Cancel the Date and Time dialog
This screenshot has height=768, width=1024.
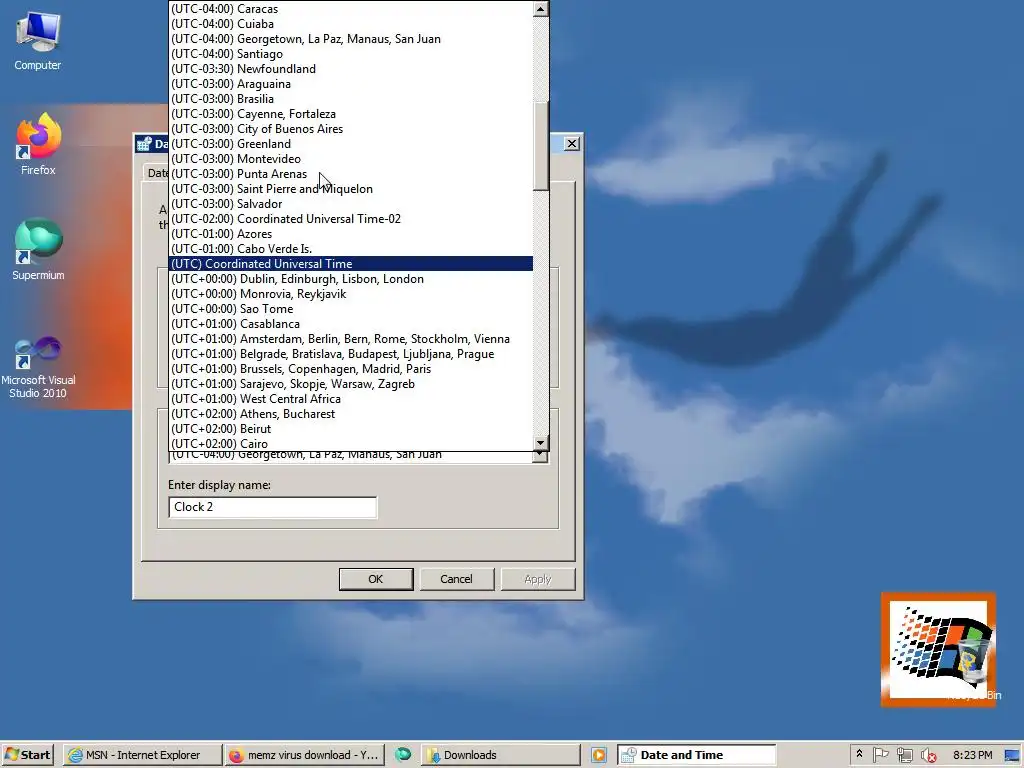point(456,579)
